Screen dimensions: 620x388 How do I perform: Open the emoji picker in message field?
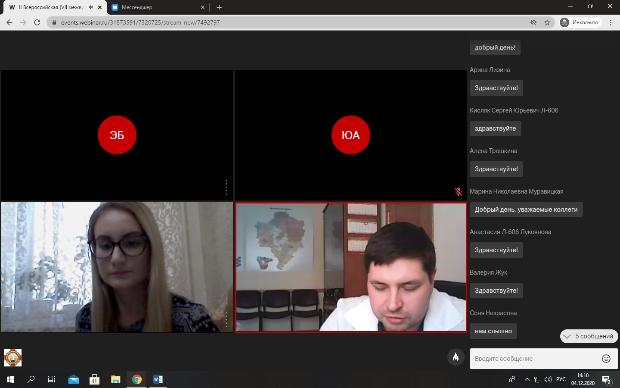pos(606,358)
